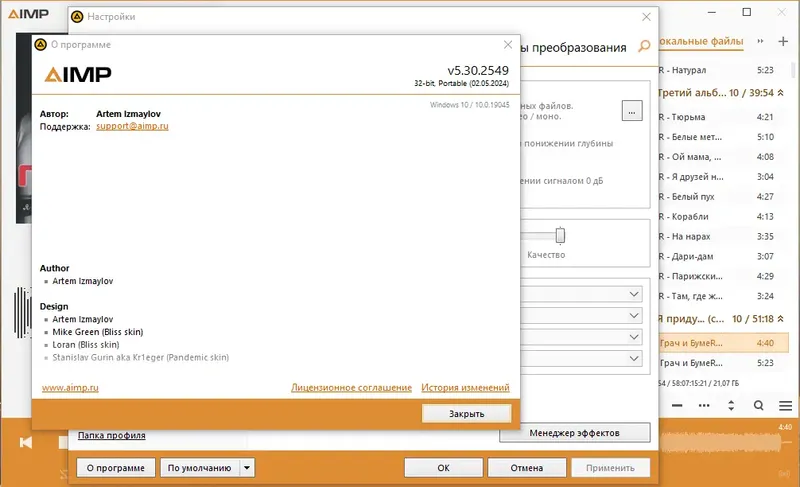Select highlighted track Грач и БумеR 4:40

(x=723, y=343)
